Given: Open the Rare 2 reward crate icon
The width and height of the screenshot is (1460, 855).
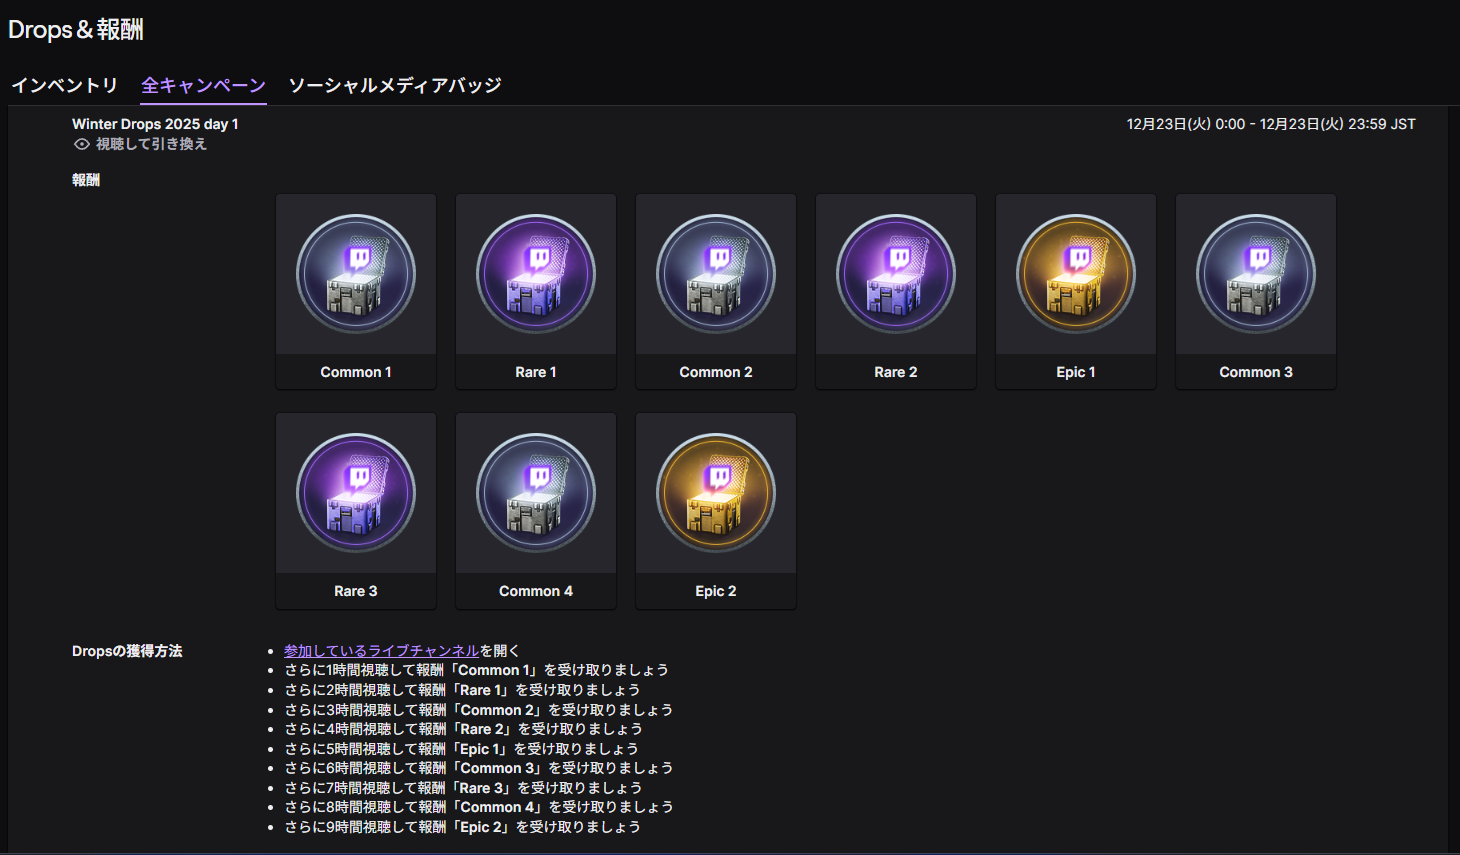Looking at the screenshot, I should 896,274.
